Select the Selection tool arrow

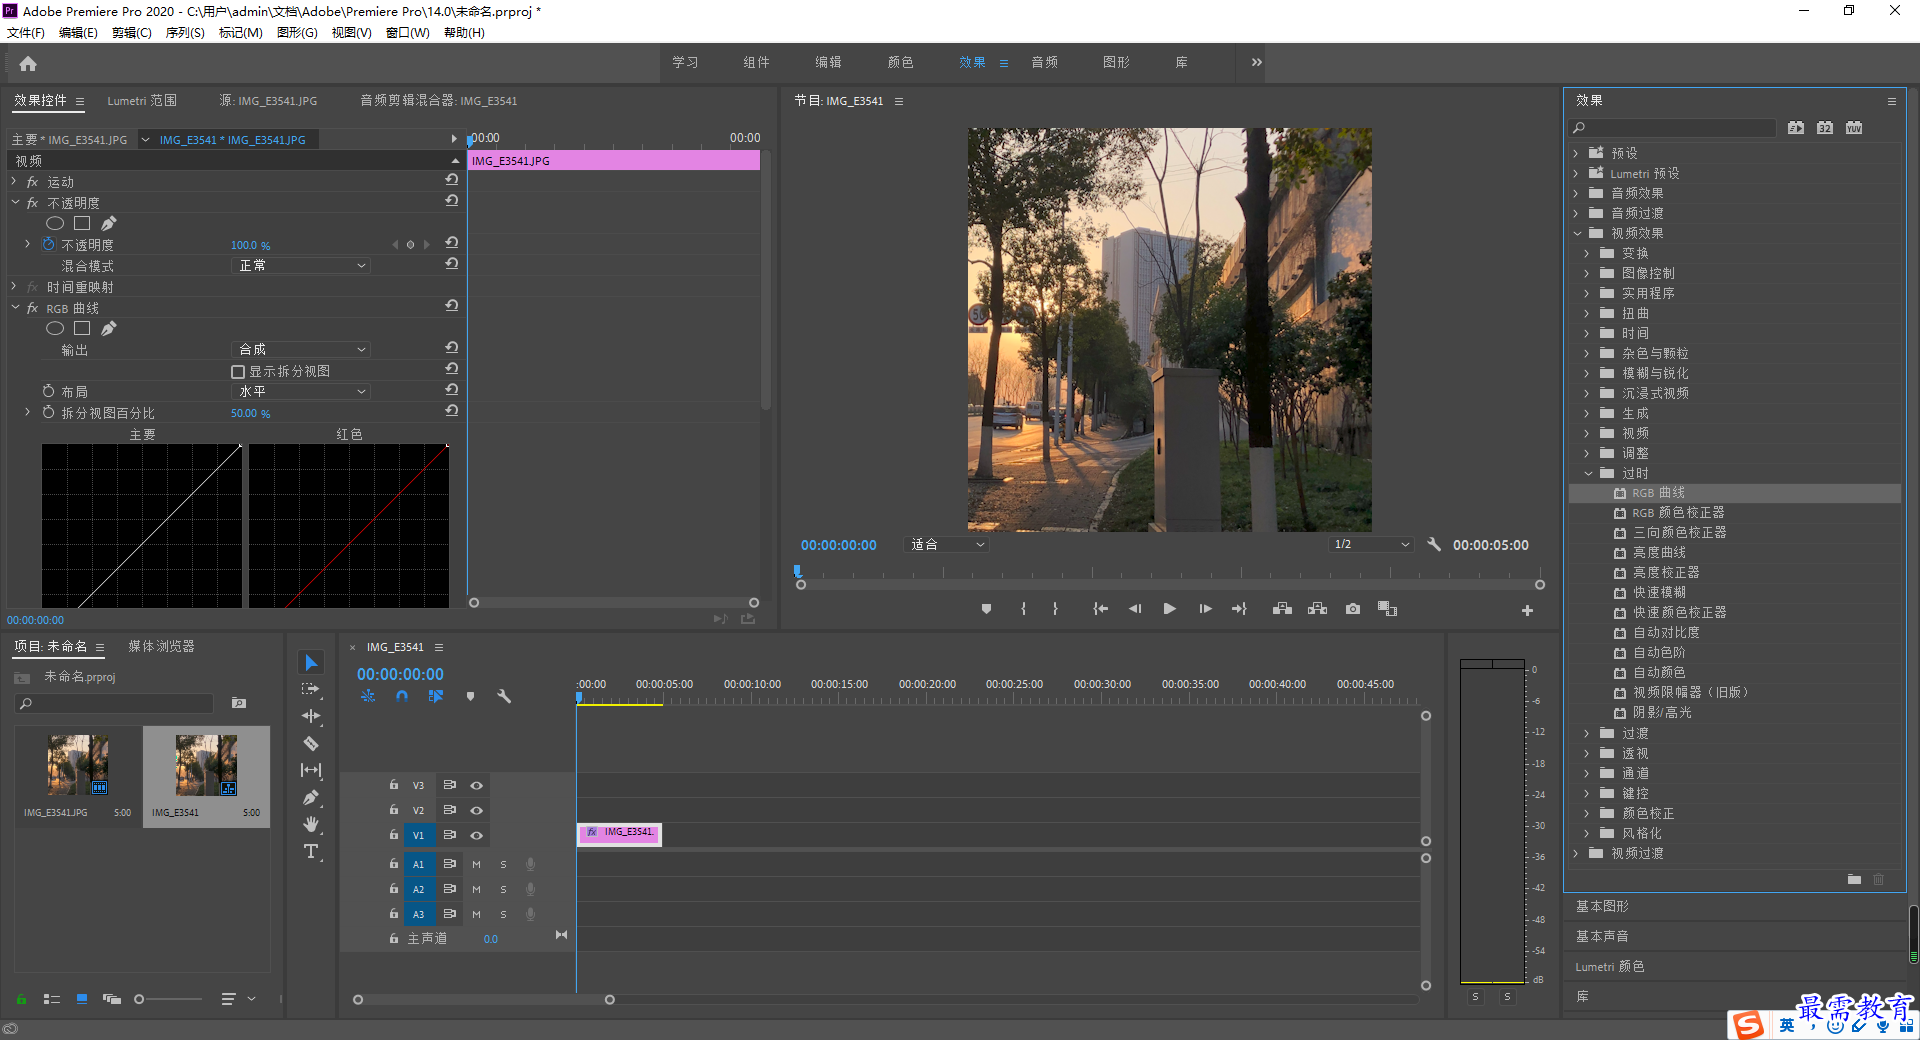[311, 663]
